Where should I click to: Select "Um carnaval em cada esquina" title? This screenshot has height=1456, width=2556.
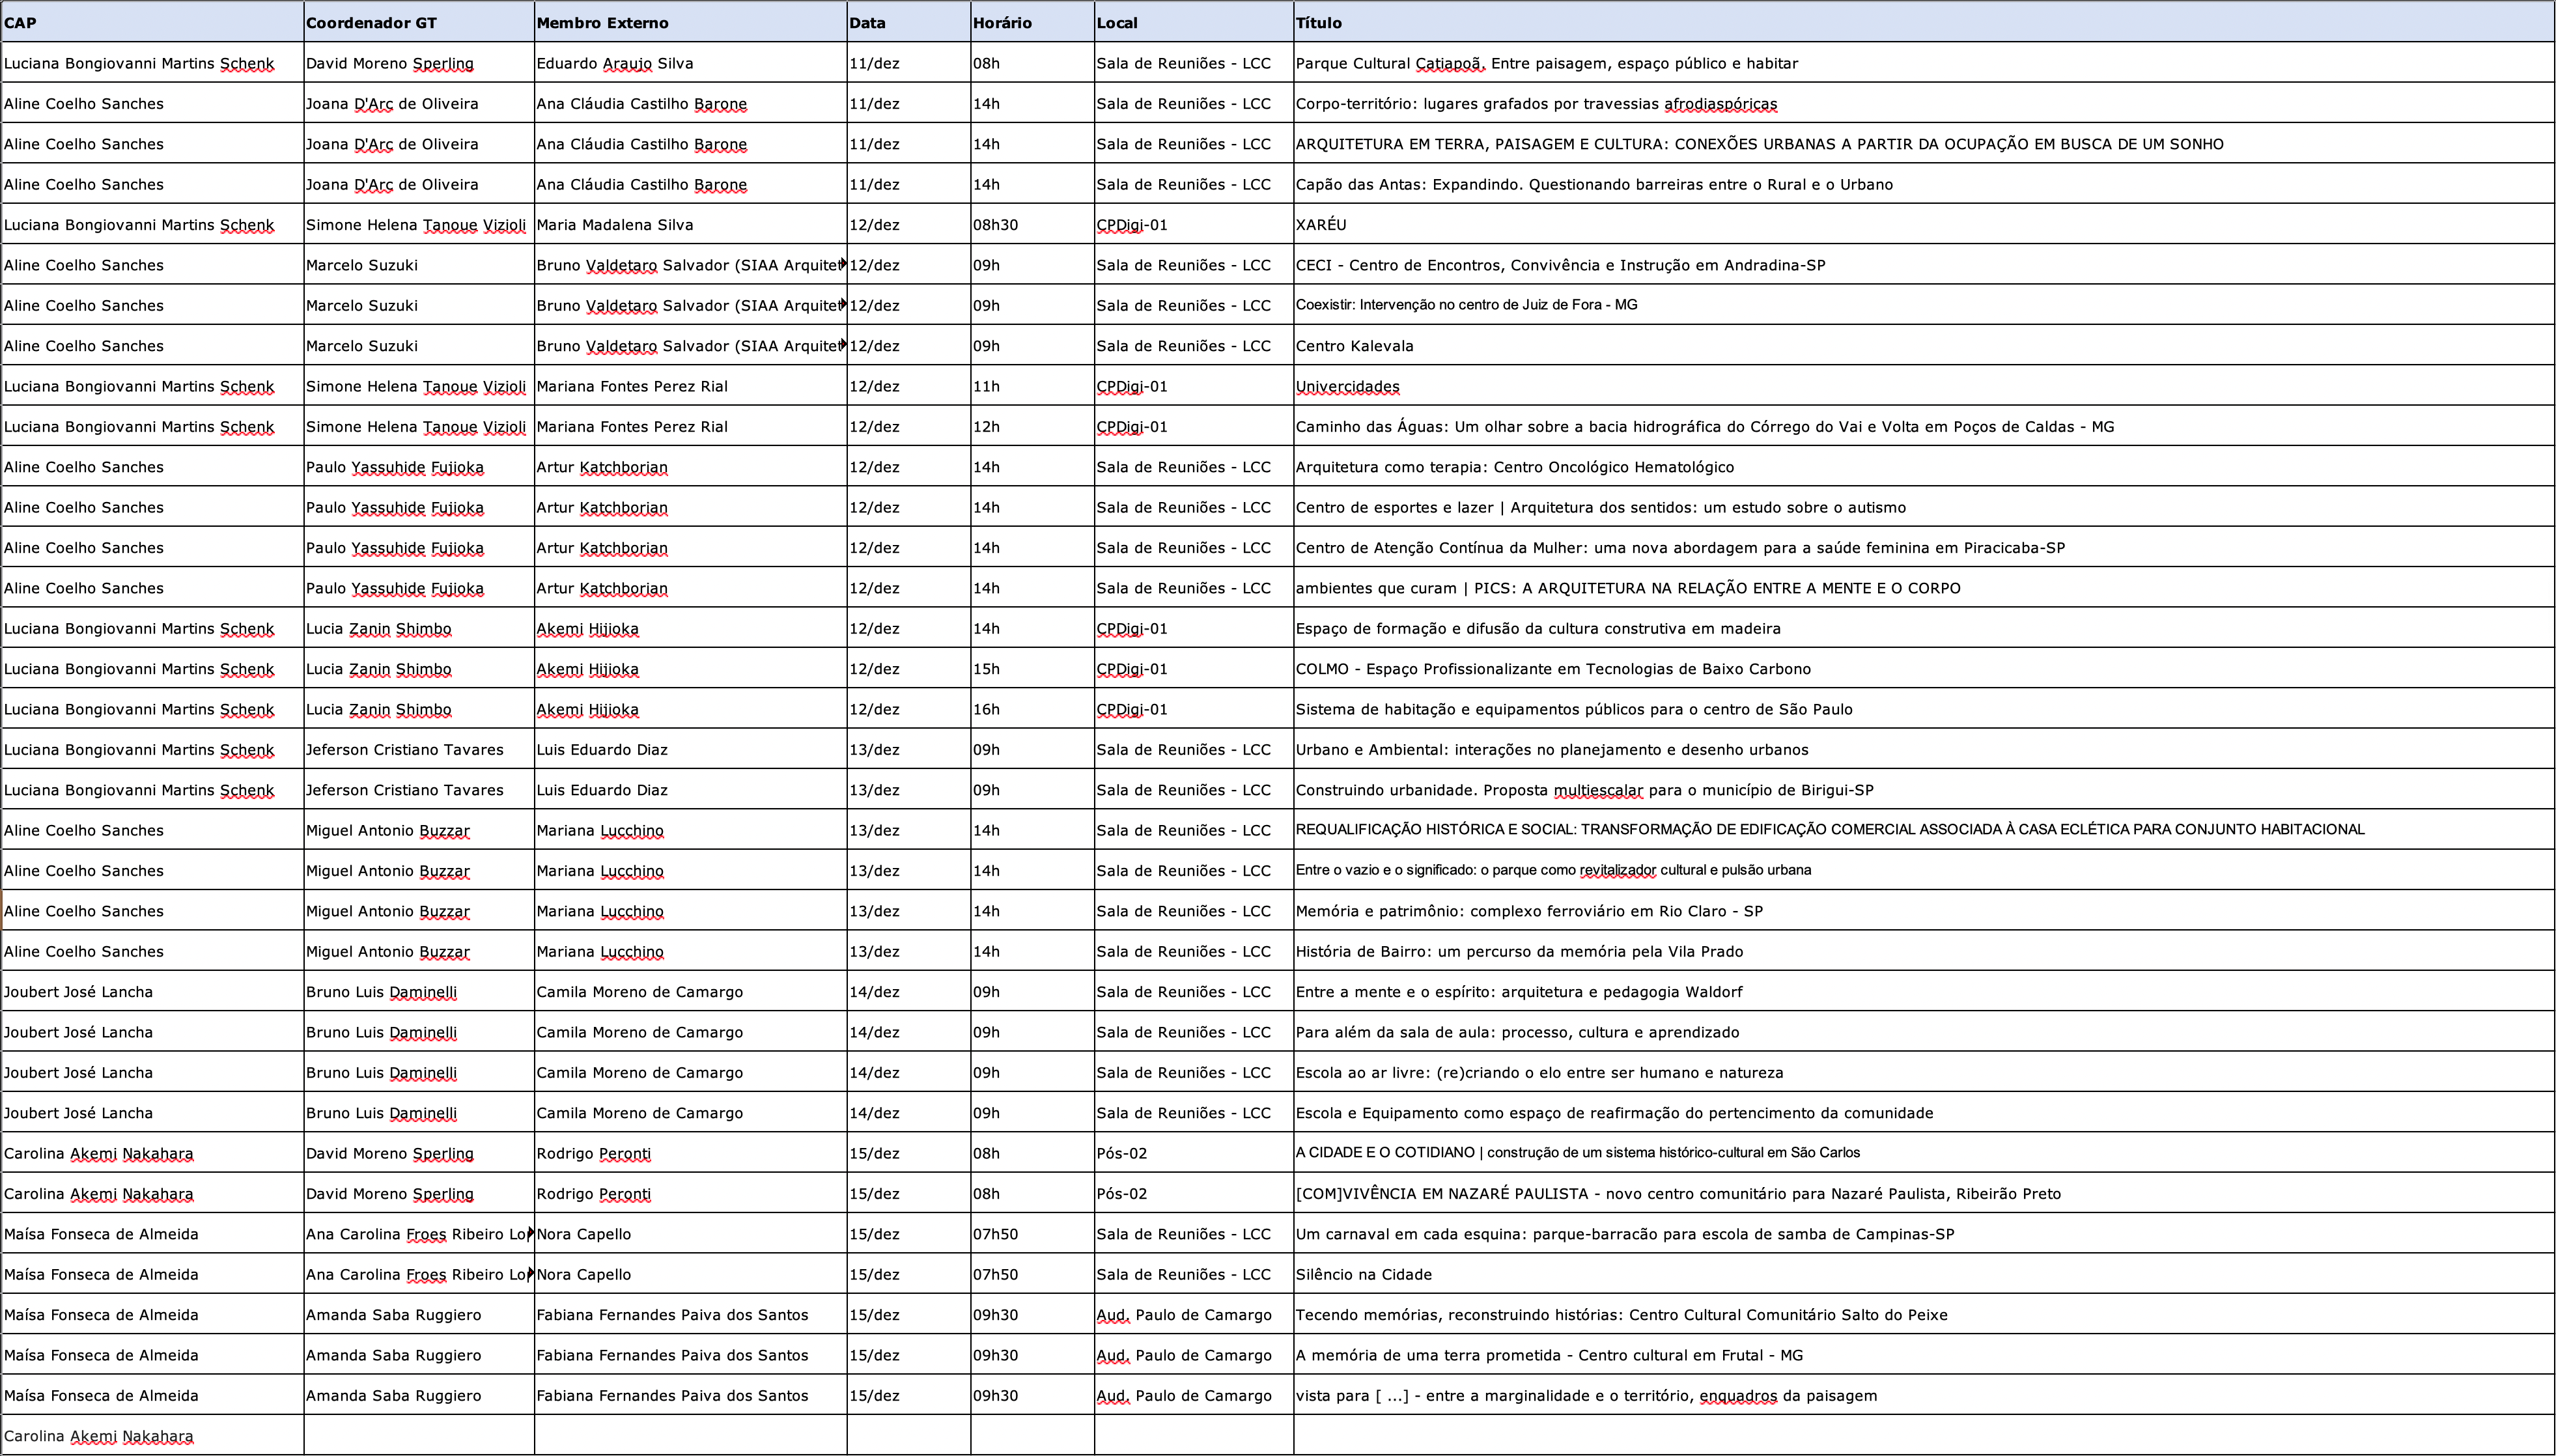1924,1234
